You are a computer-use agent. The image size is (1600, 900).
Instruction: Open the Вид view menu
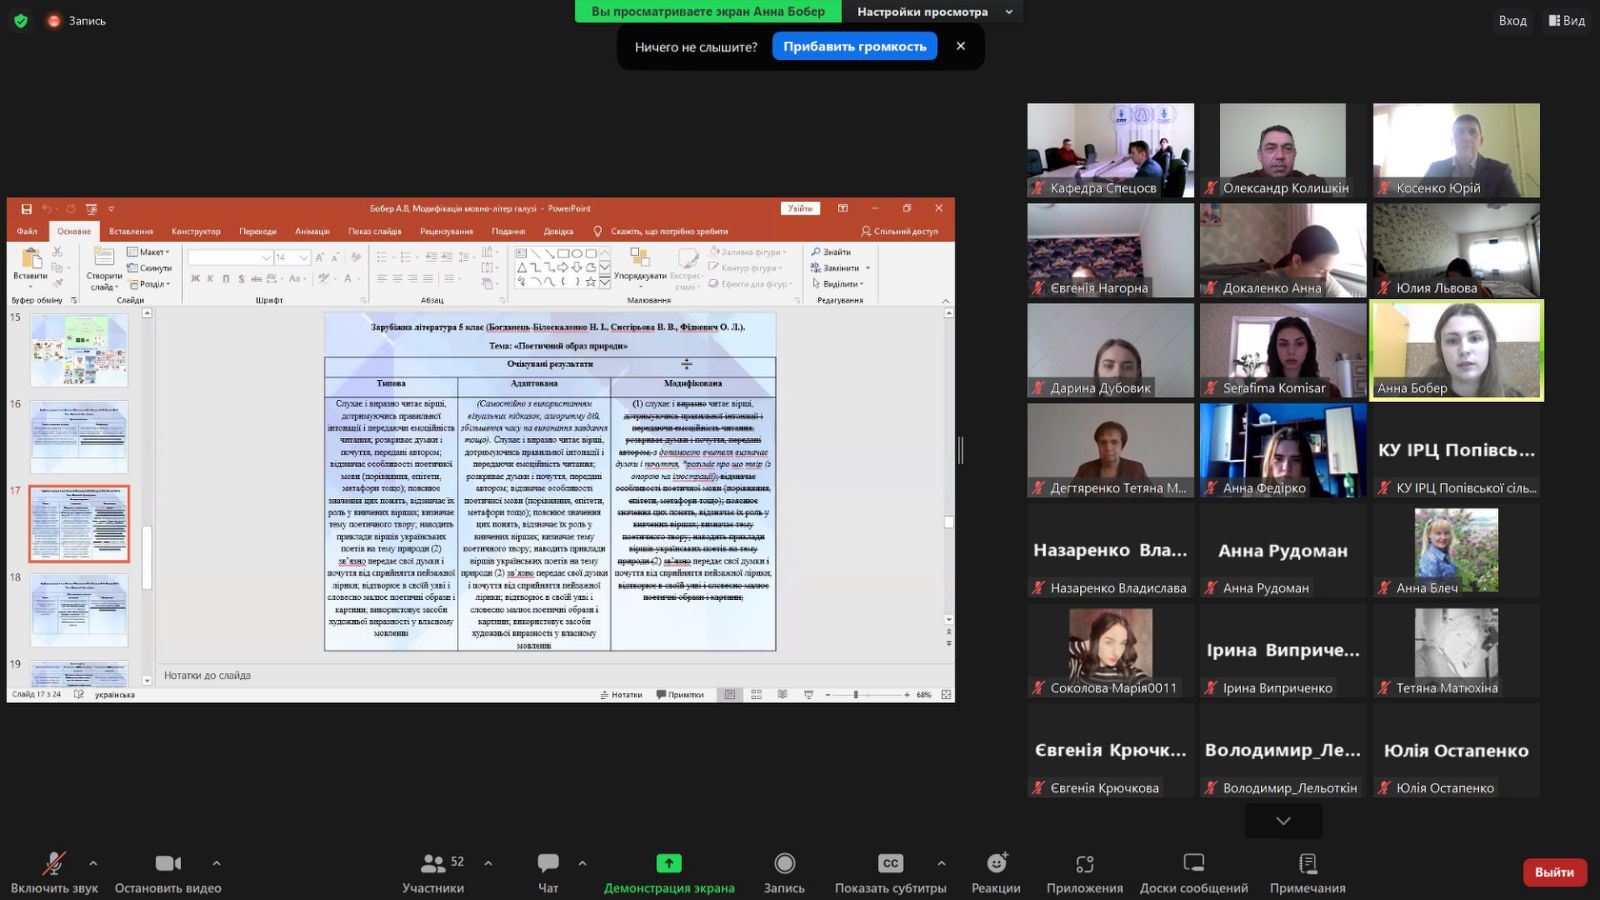[1567, 20]
